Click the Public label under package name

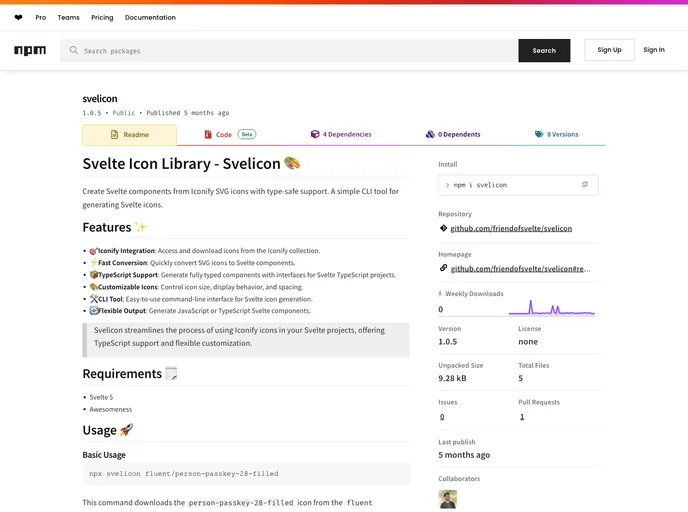pos(124,113)
